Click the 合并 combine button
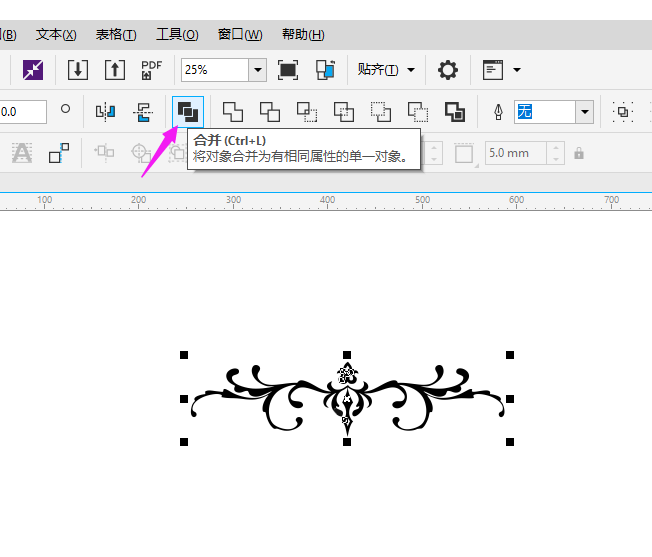 [x=188, y=111]
